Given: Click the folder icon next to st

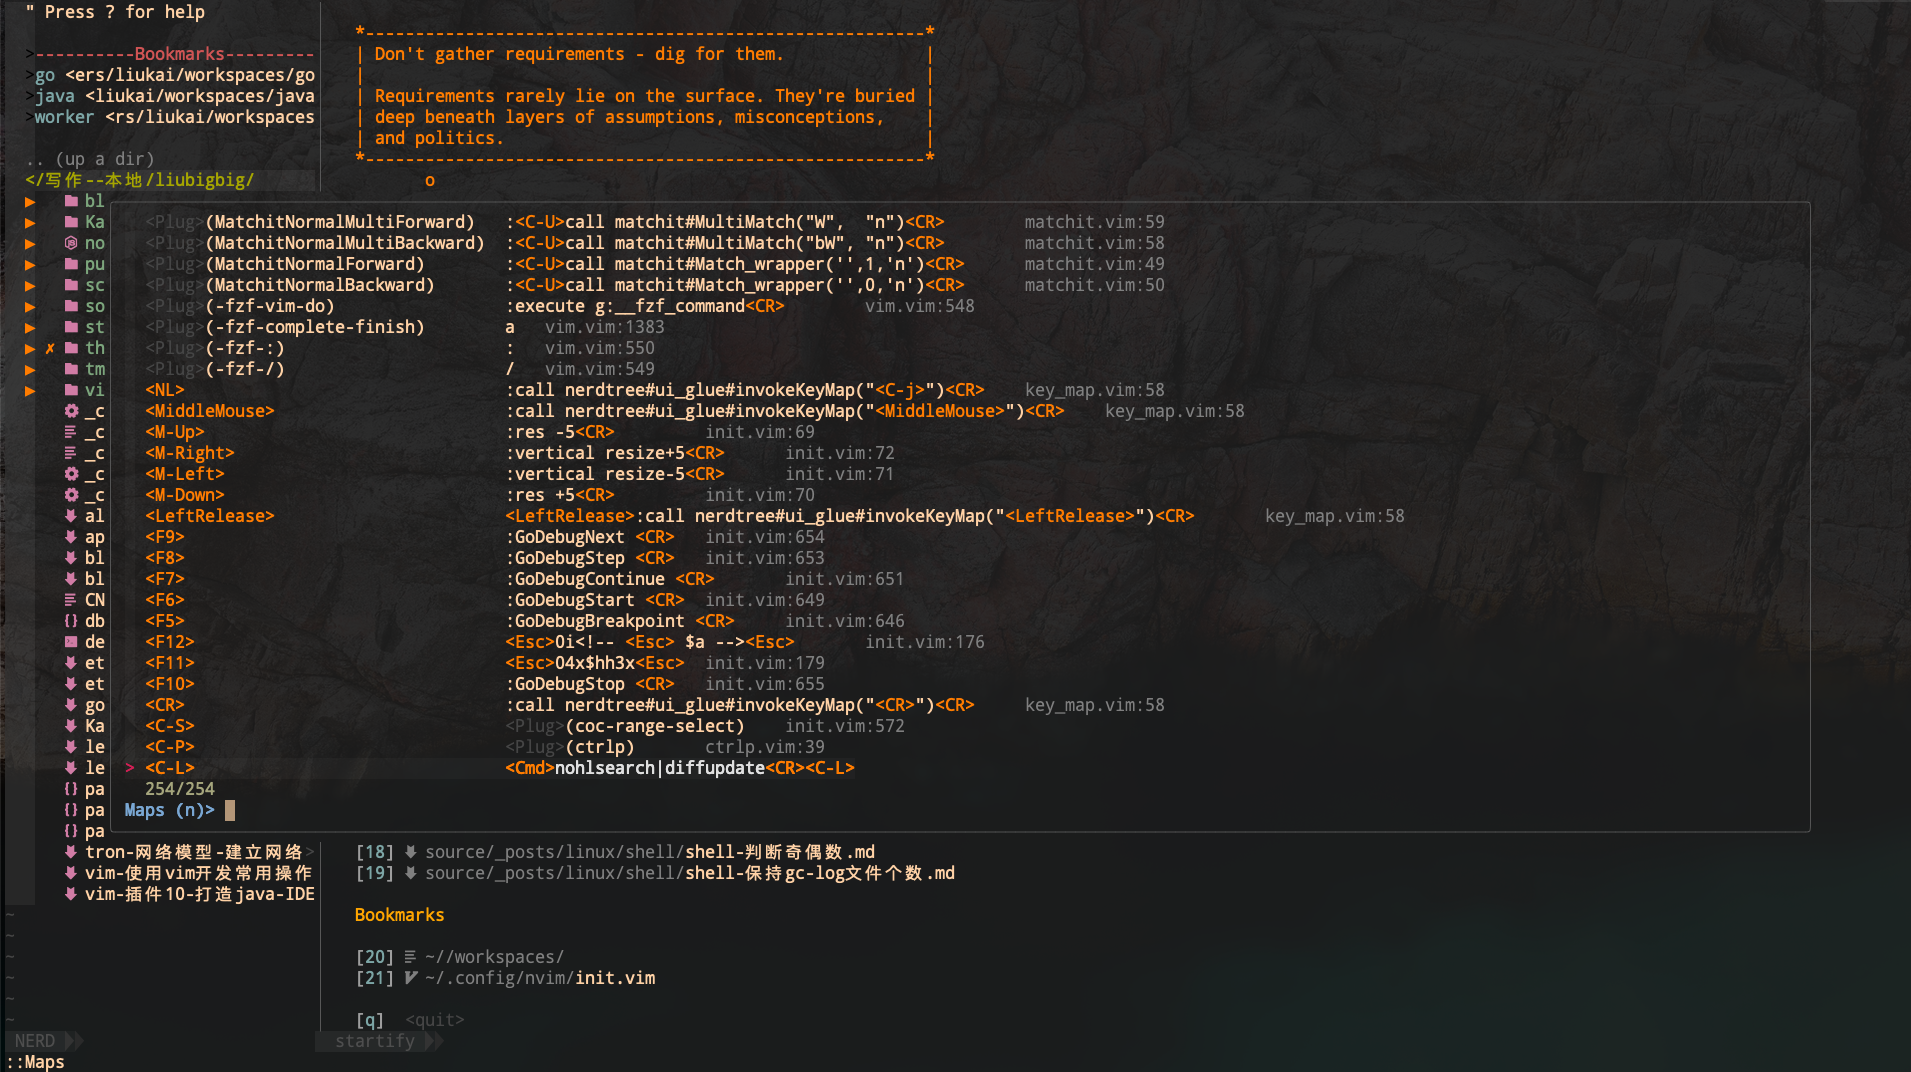Looking at the screenshot, I should (x=71, y=327).
